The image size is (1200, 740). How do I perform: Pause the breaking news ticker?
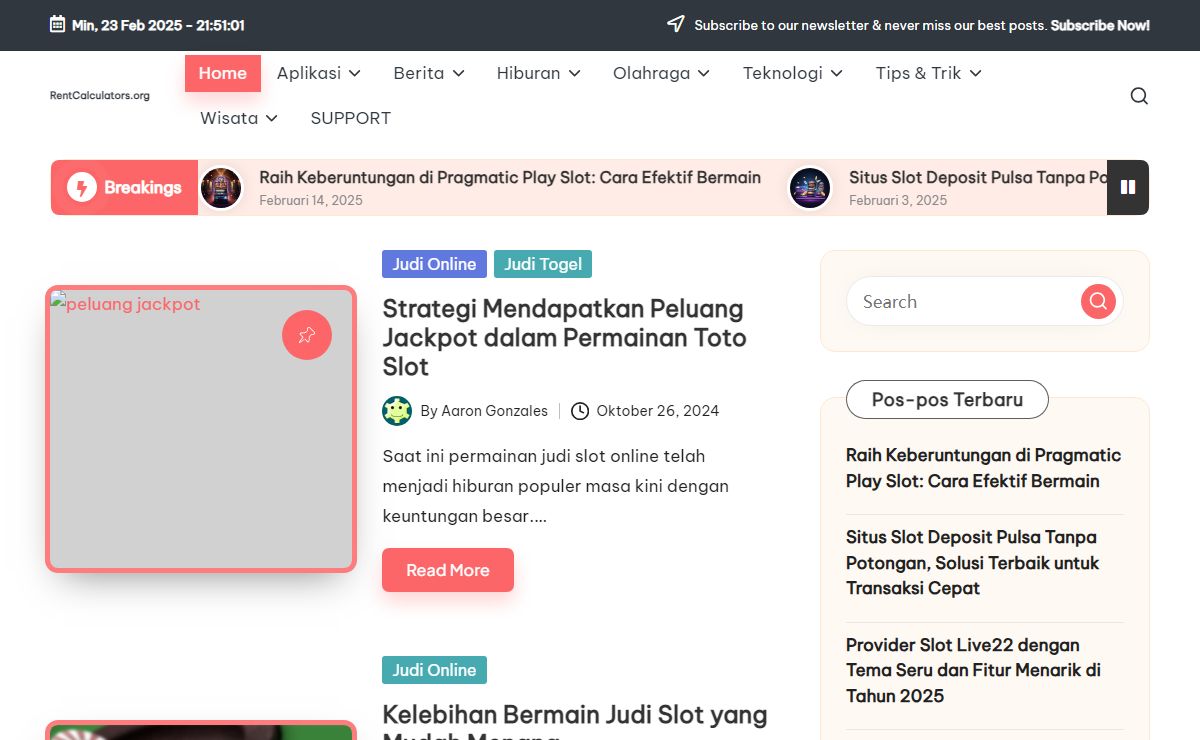[1128, 187]
